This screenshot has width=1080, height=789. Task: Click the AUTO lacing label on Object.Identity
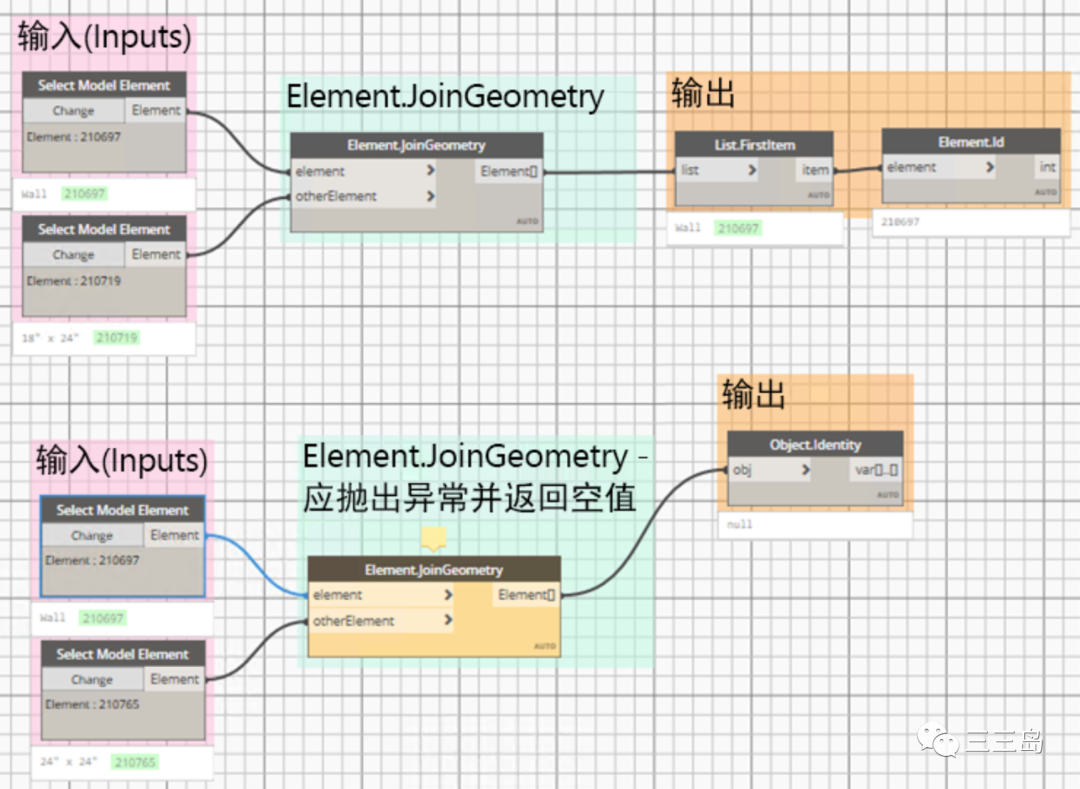coord(887,494)
